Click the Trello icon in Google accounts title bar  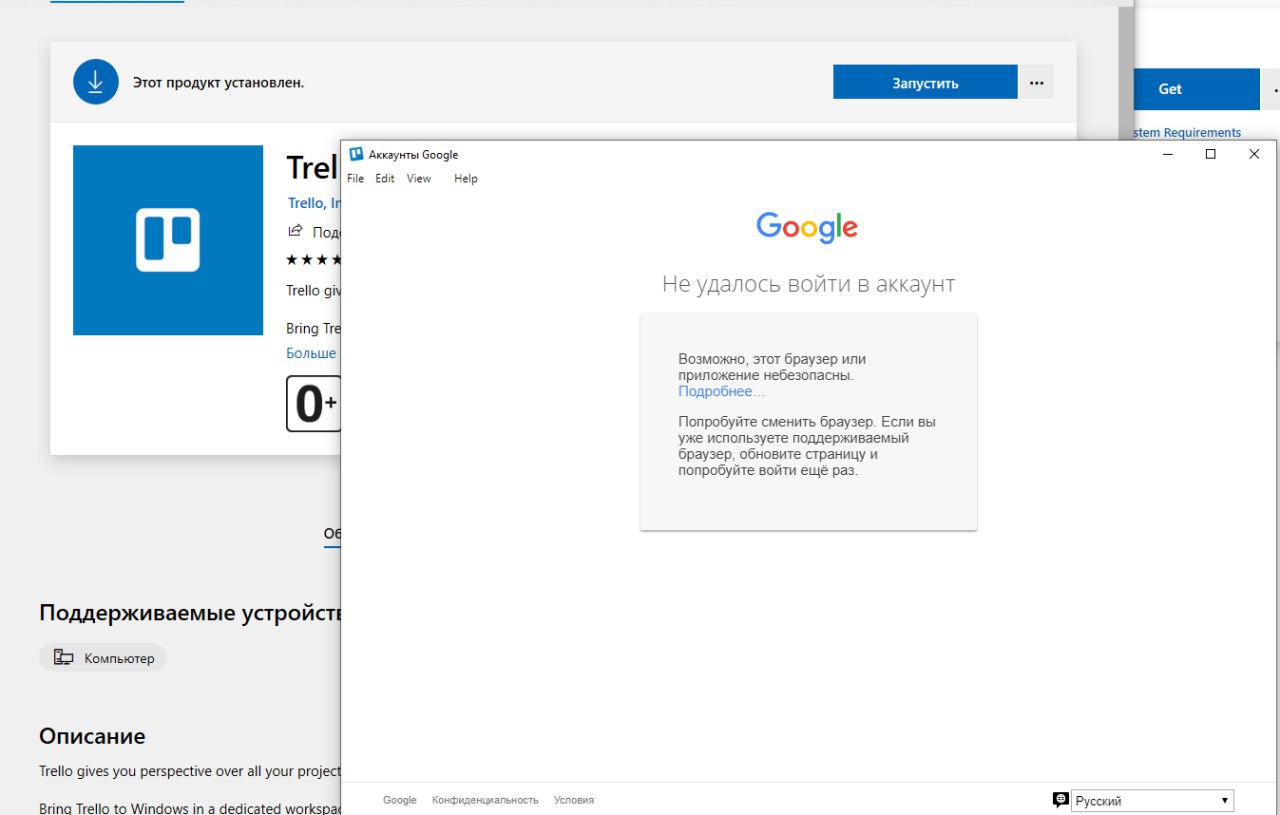(x=356, y=154)
